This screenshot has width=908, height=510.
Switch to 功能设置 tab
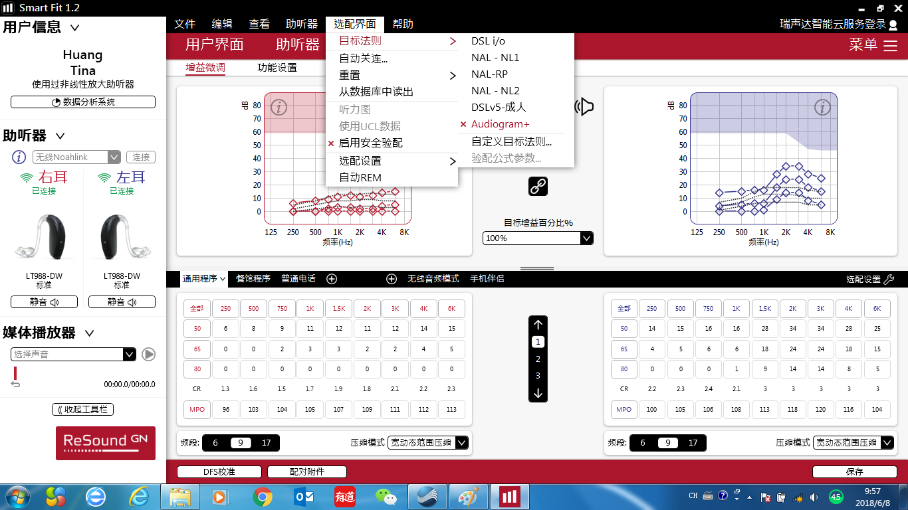tap(277, 68)
